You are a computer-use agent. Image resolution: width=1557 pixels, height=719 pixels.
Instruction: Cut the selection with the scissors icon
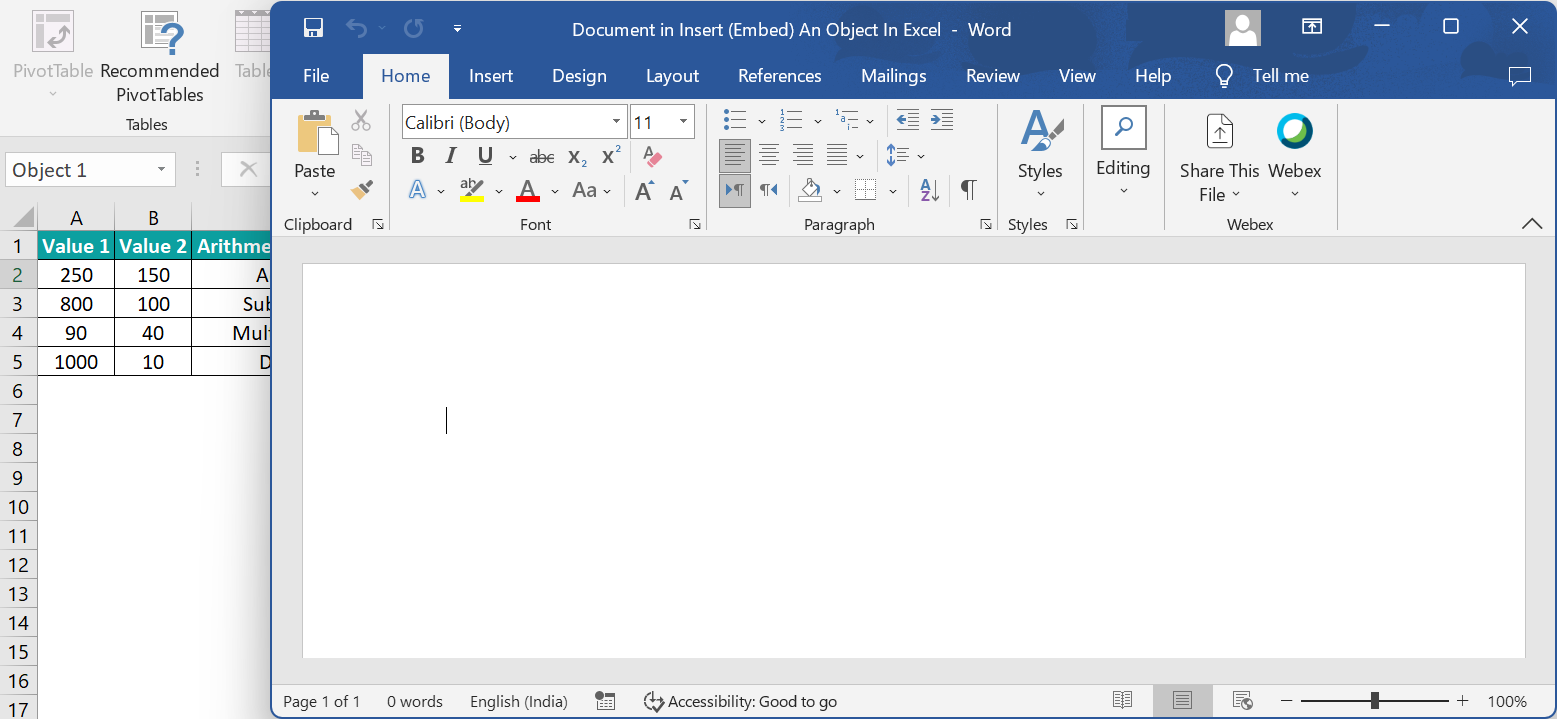[x=361, y=121]
